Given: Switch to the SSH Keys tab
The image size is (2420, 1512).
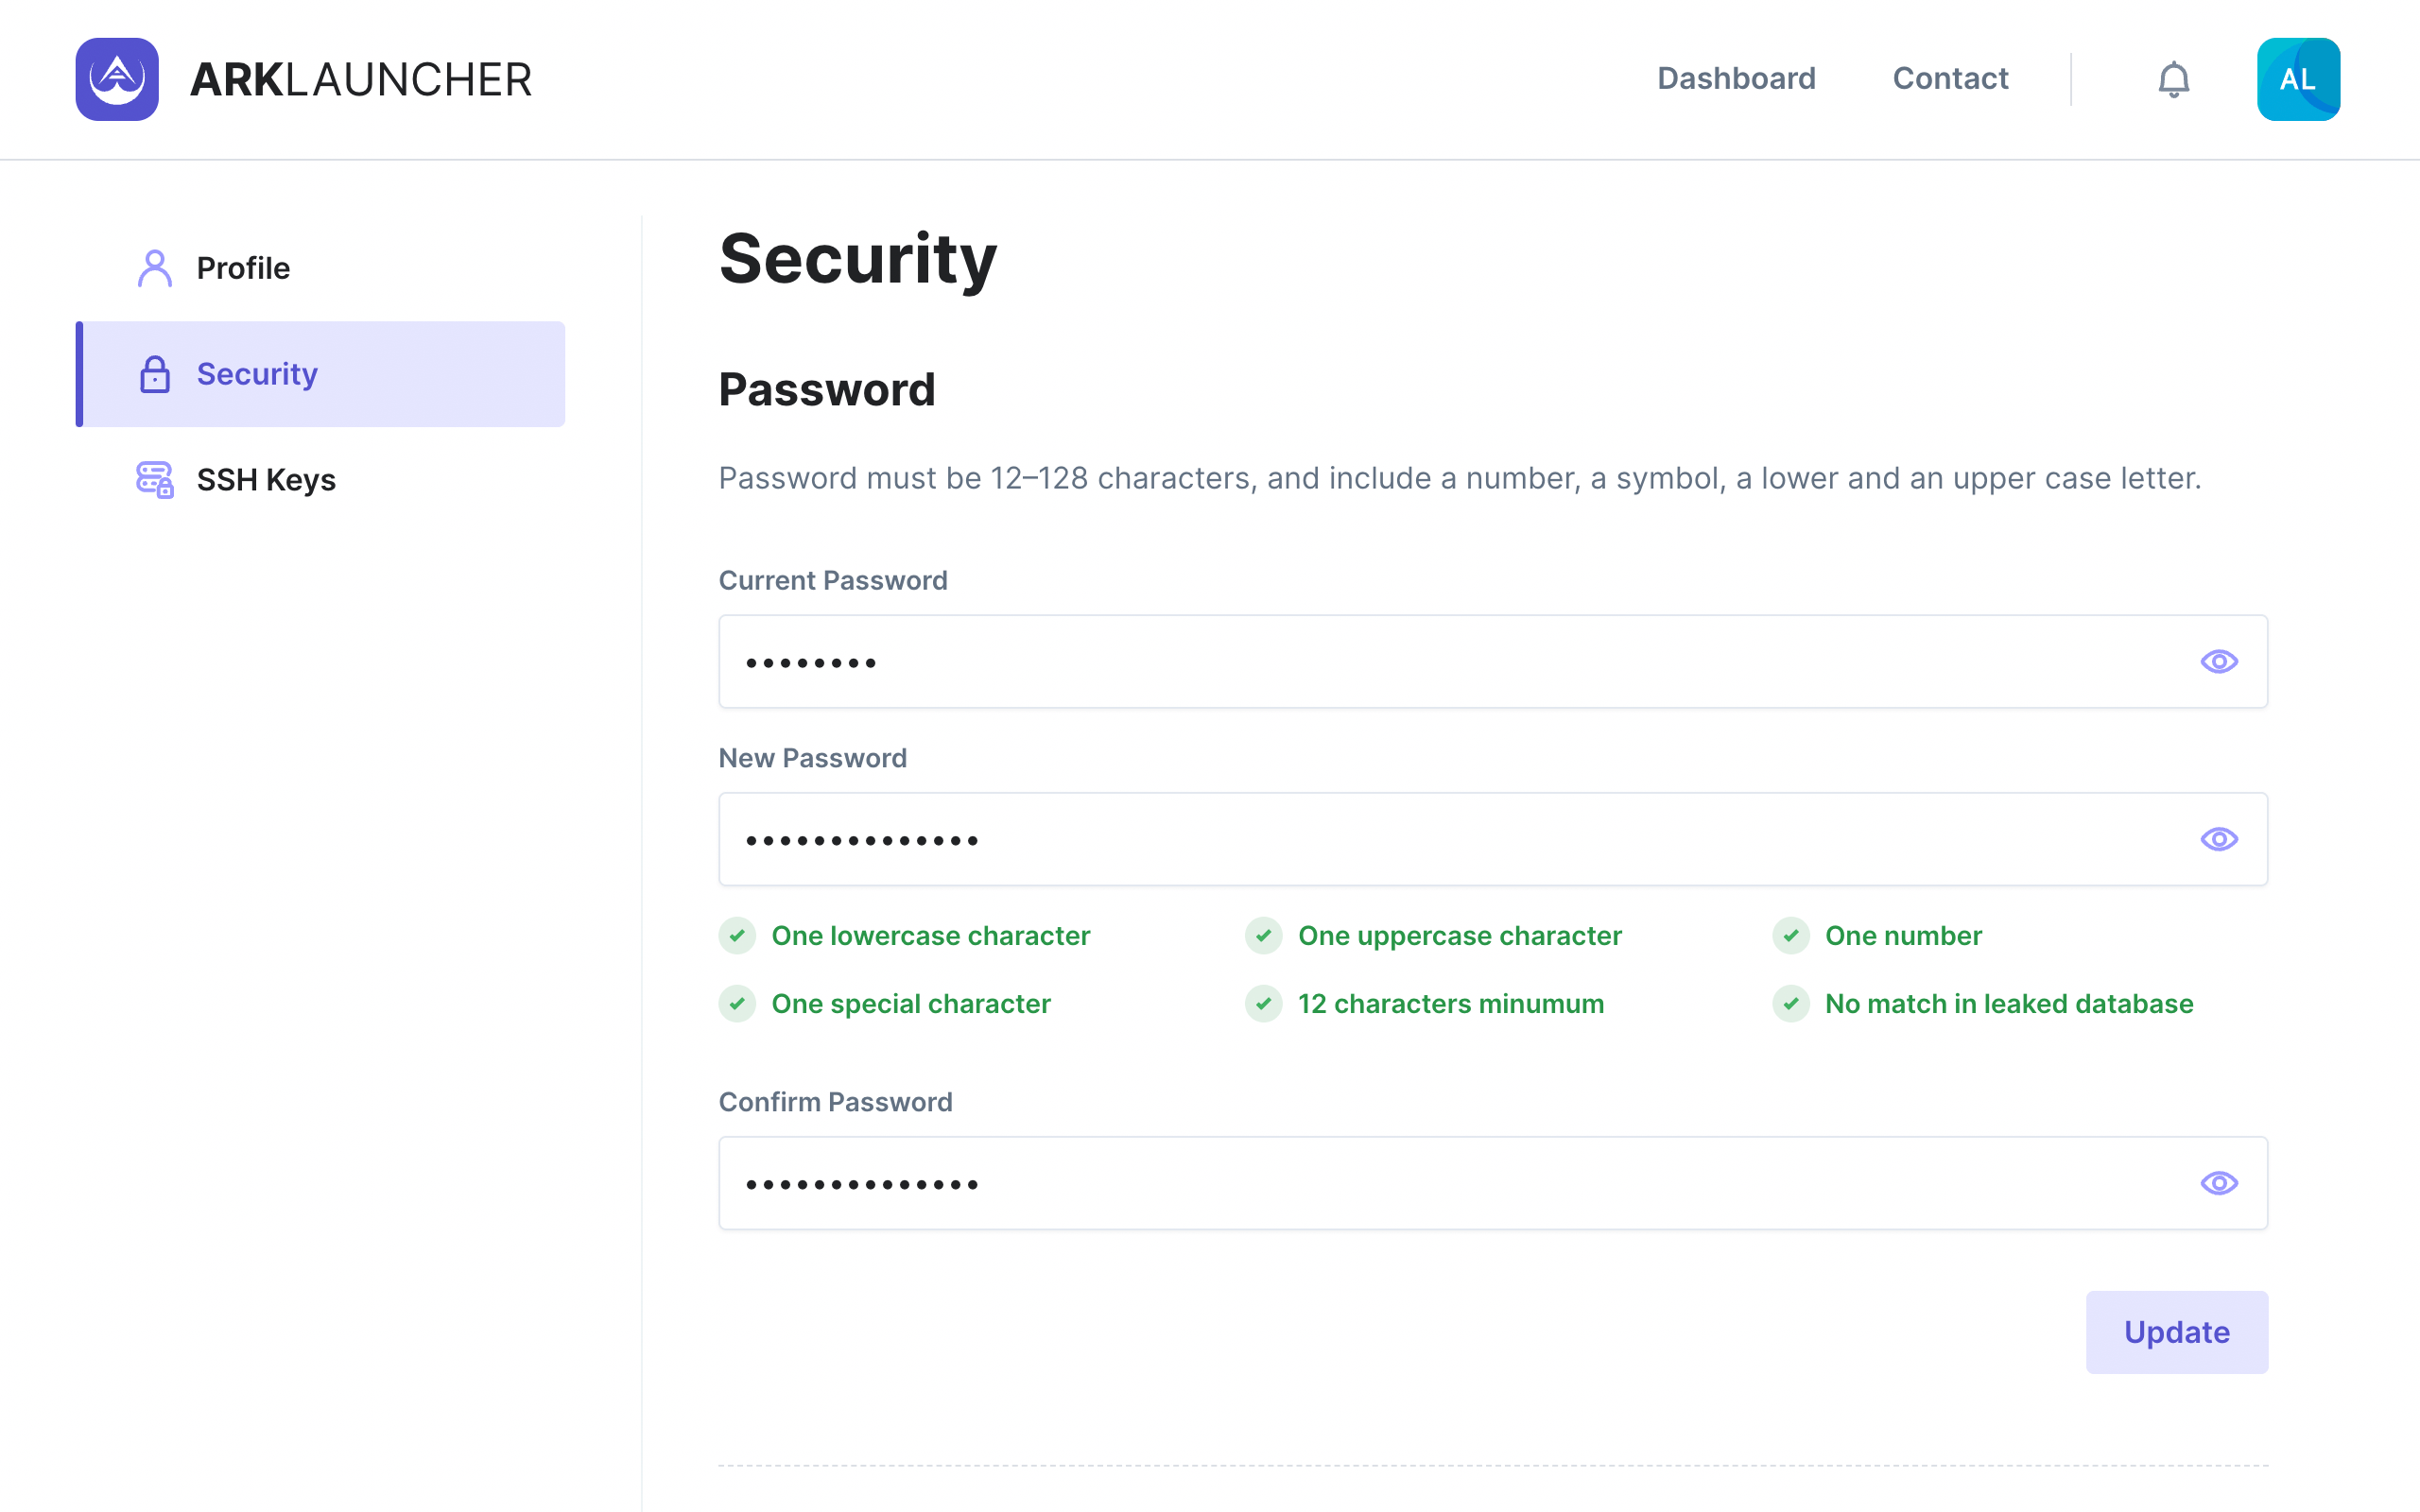Looking at the screenshot, I should click(266, 480).
